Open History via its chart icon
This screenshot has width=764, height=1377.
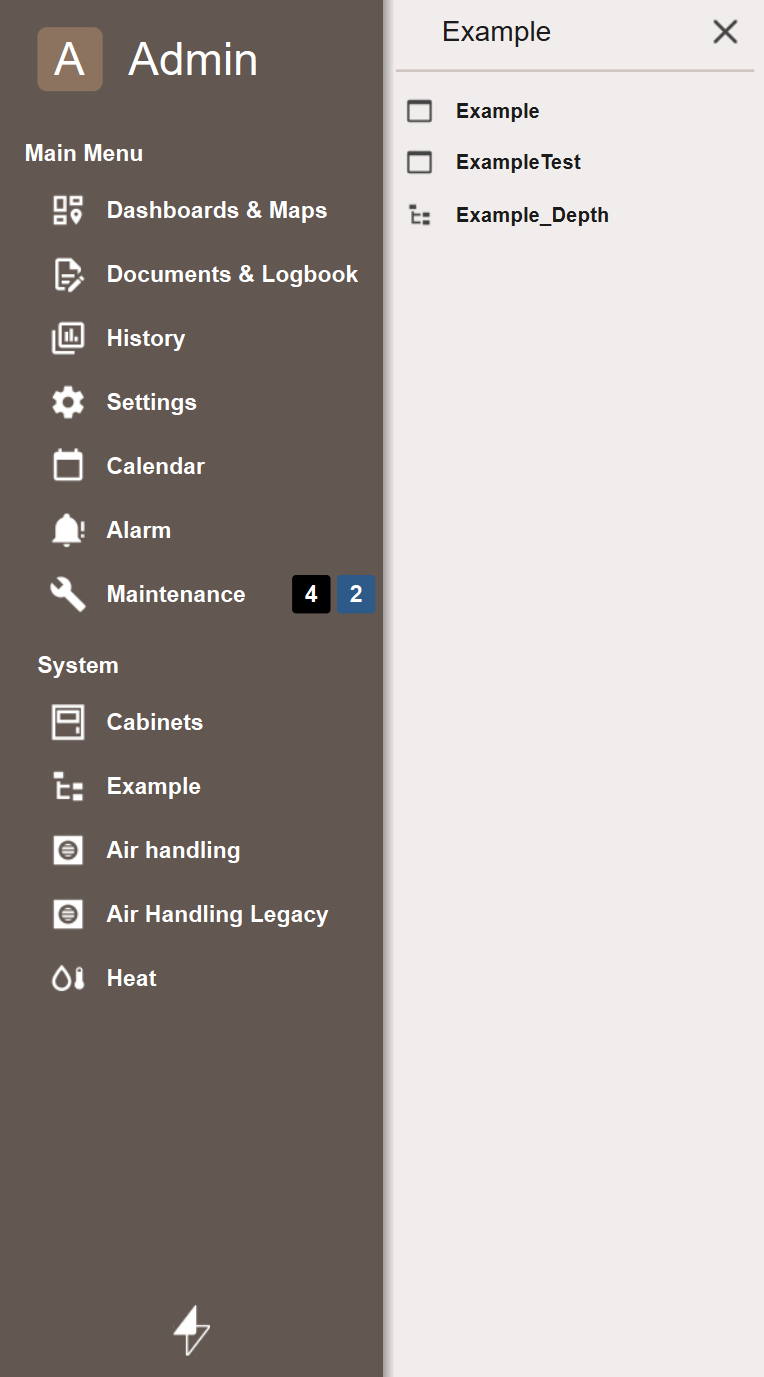tap(68, 338)
